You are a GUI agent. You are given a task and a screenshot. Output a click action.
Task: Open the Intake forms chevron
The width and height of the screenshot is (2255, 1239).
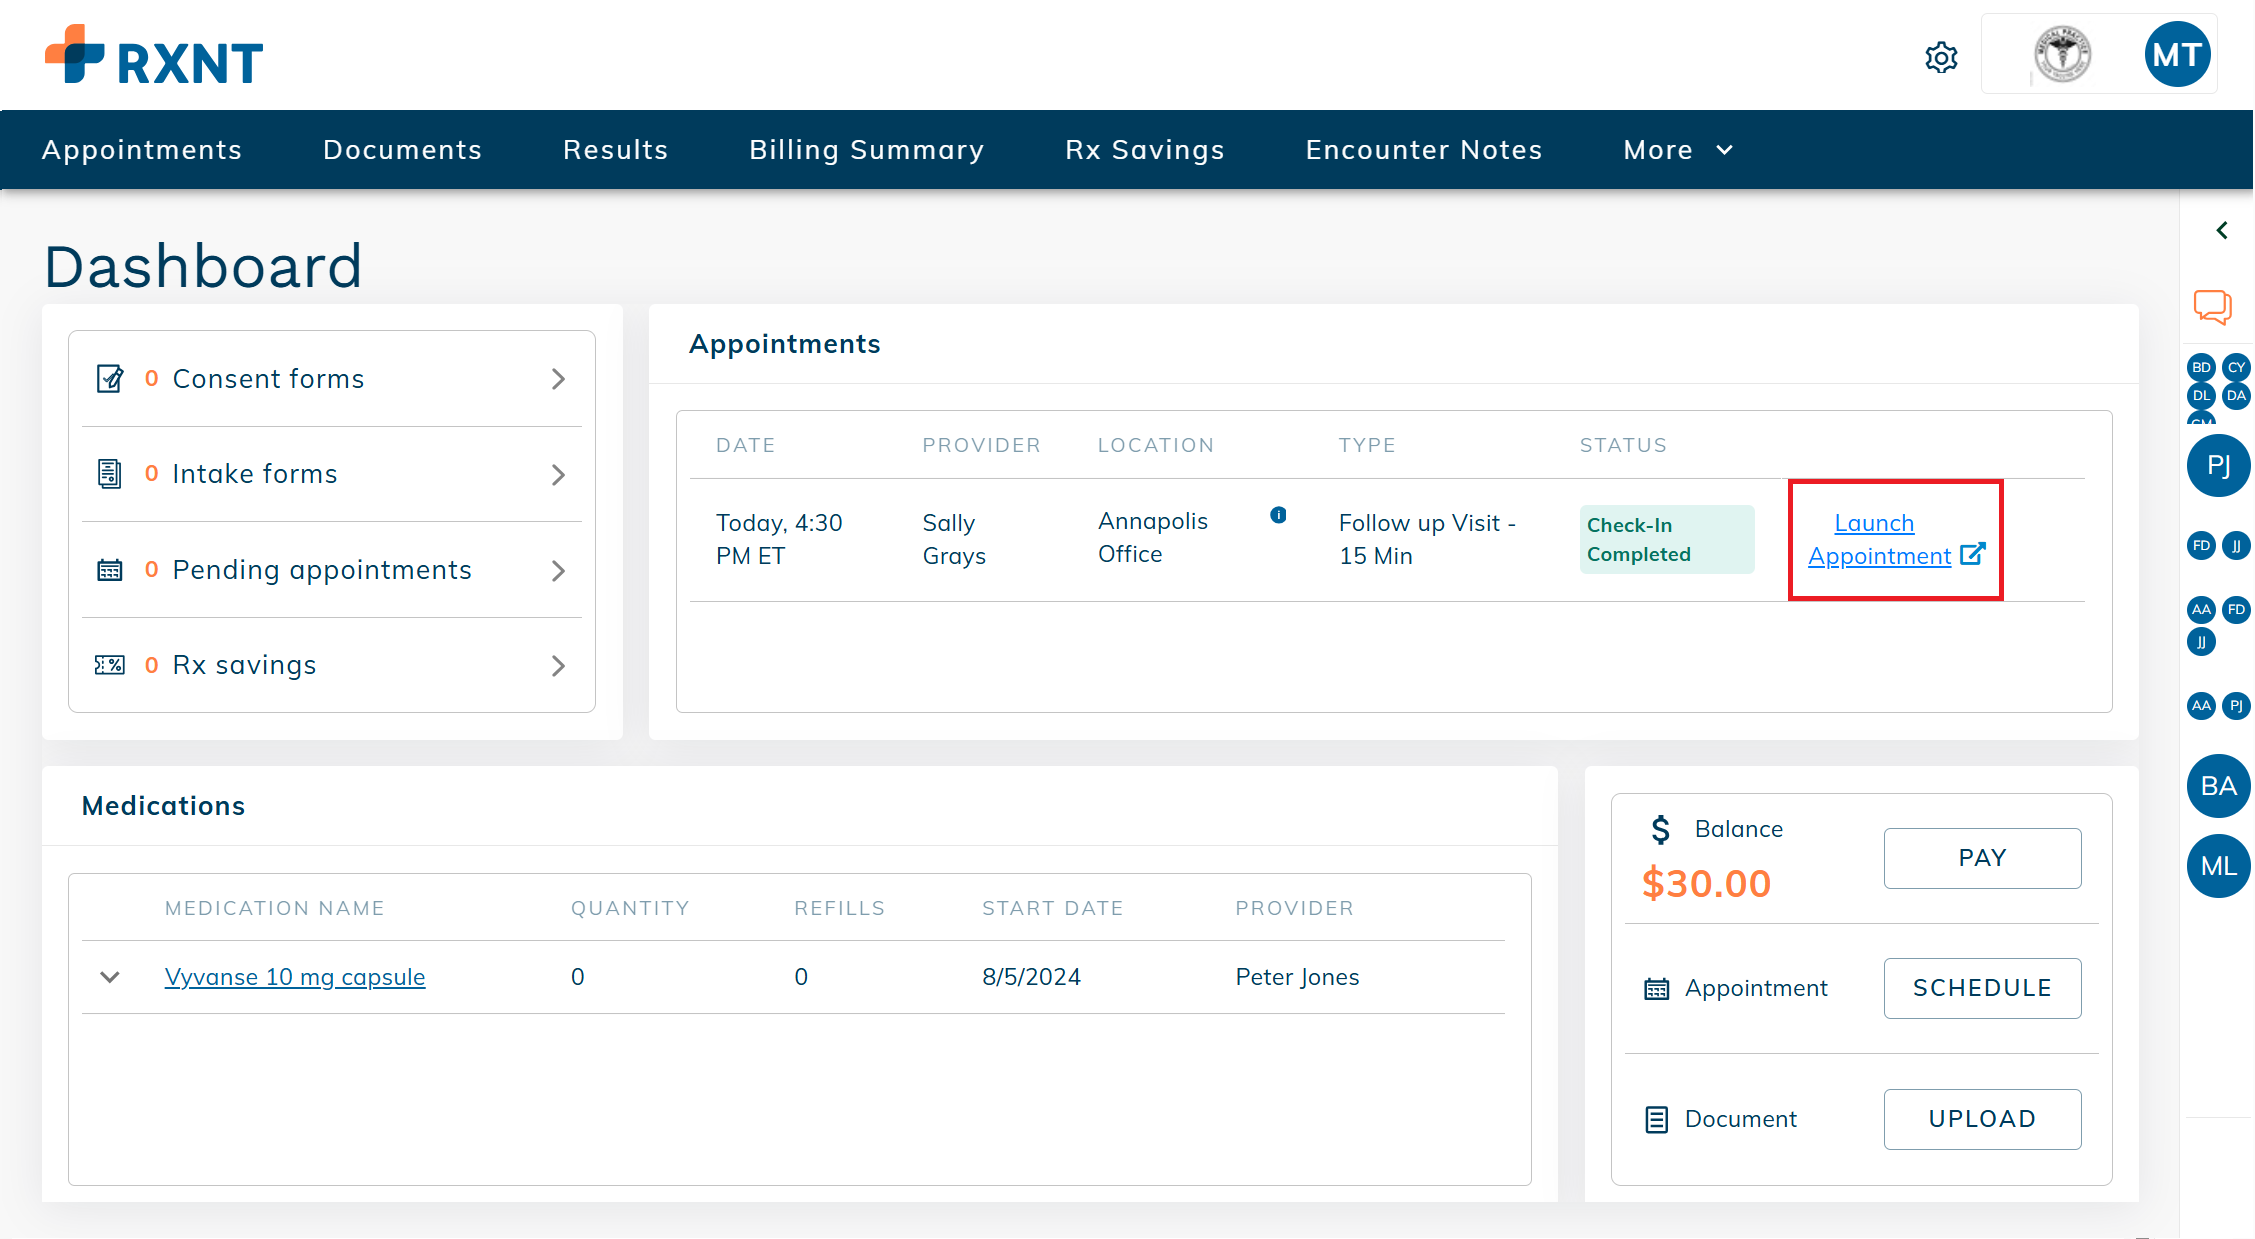pos(558,475)
